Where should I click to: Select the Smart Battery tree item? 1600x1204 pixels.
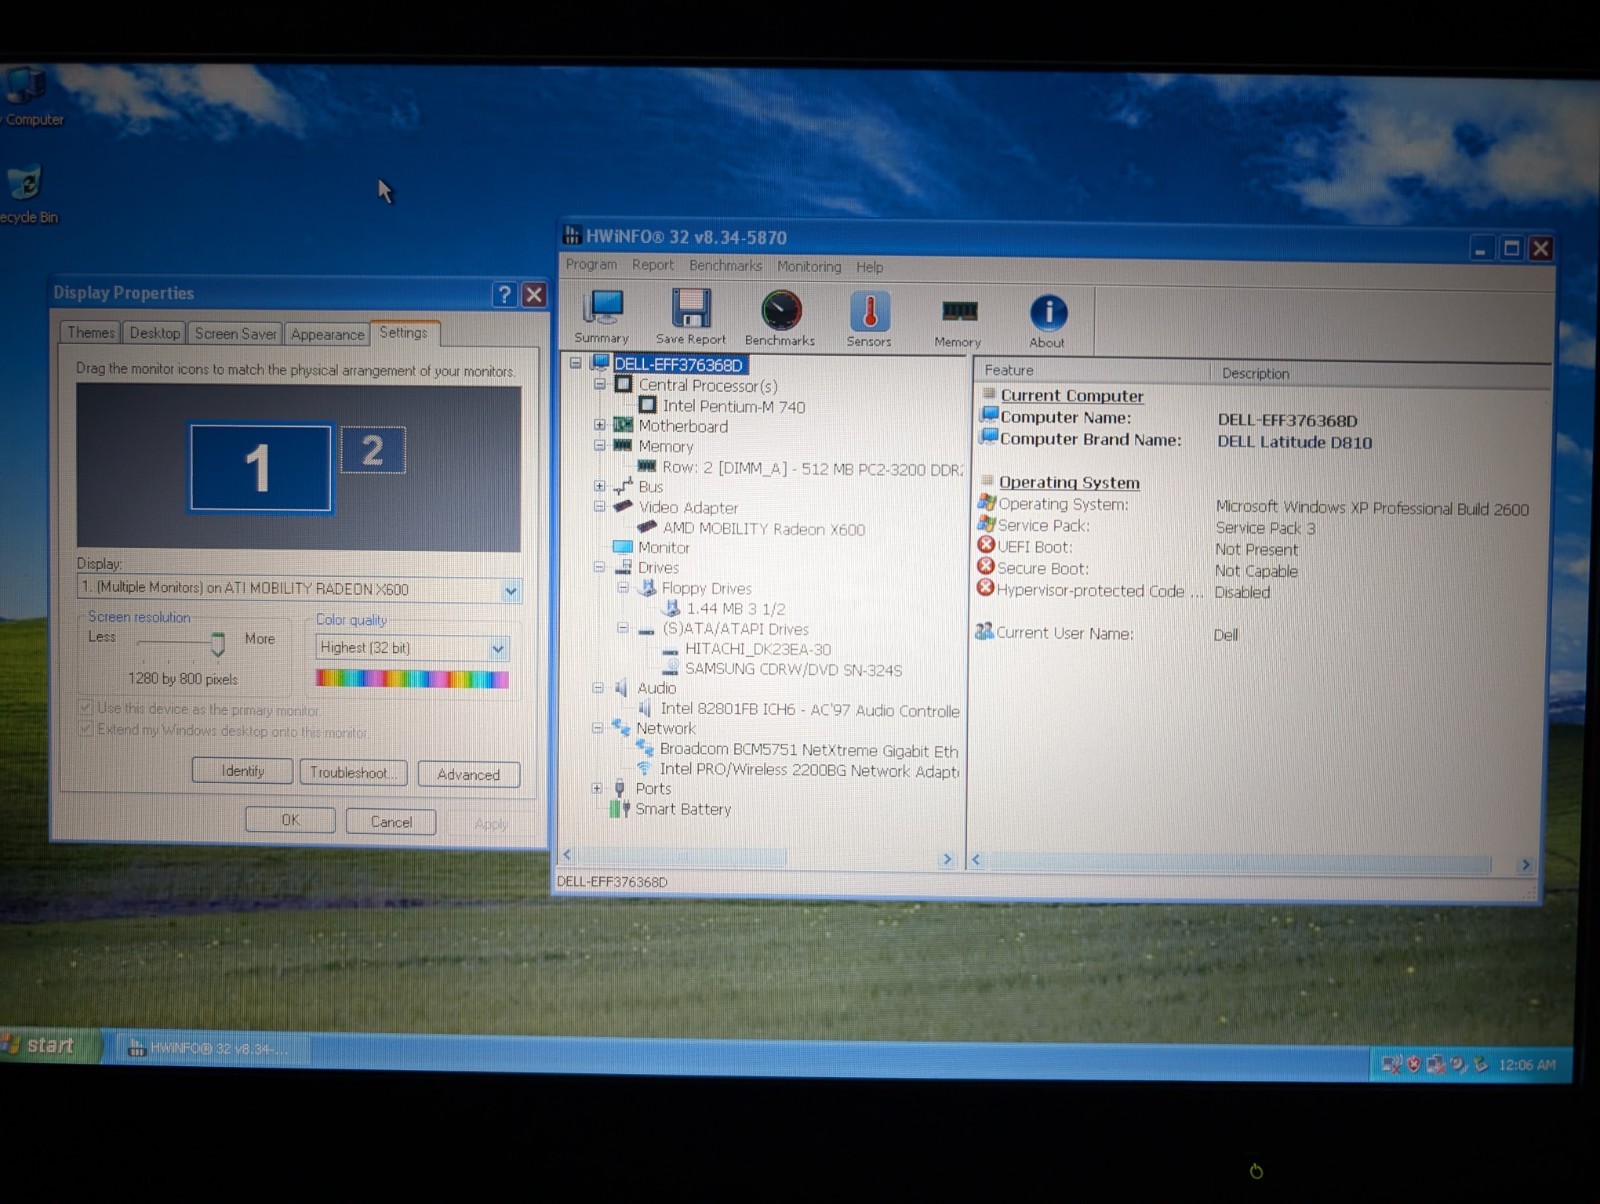[x=683, y=809]
